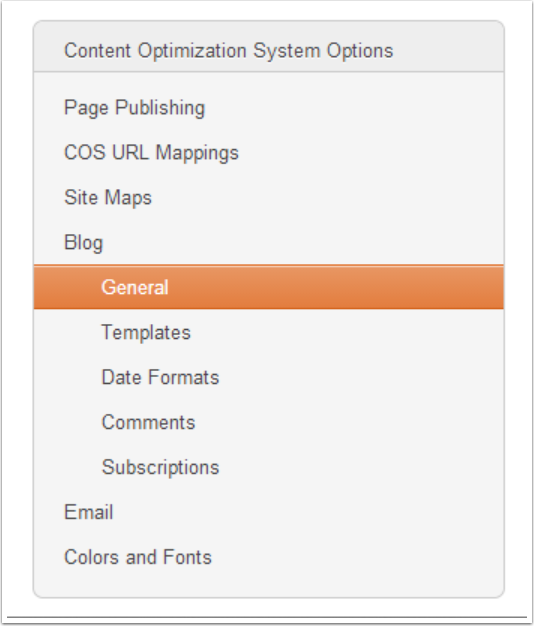Viewport: 534px width, 626px height.
Task: Select COS URL Mappings in the sidebar
Action: pos(151,153)
